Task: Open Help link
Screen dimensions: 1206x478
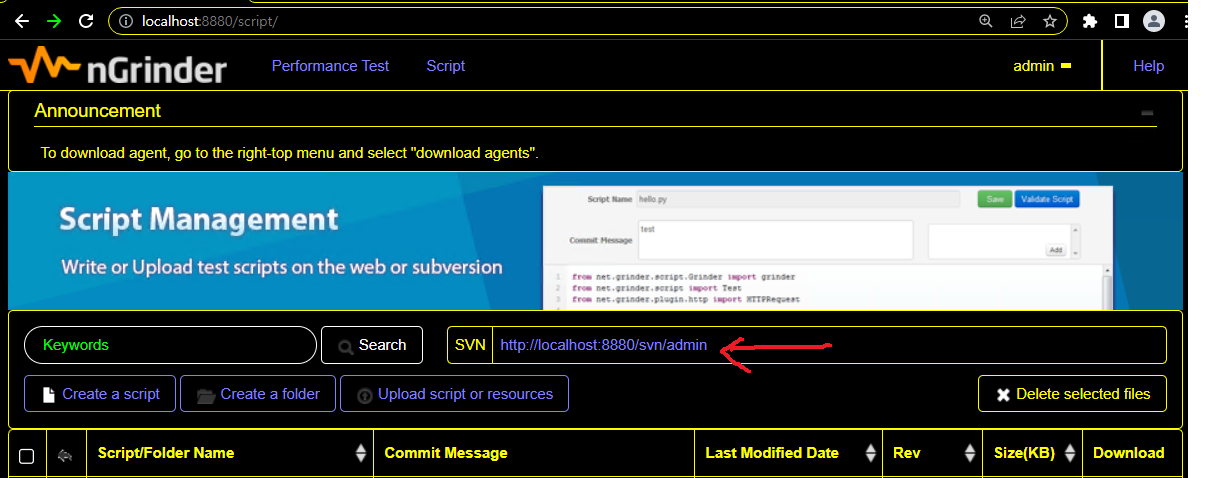Action: 1148,66
